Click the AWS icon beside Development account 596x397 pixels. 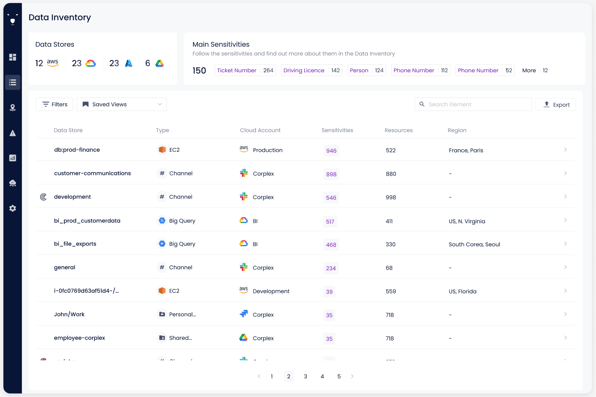point(244,291)
